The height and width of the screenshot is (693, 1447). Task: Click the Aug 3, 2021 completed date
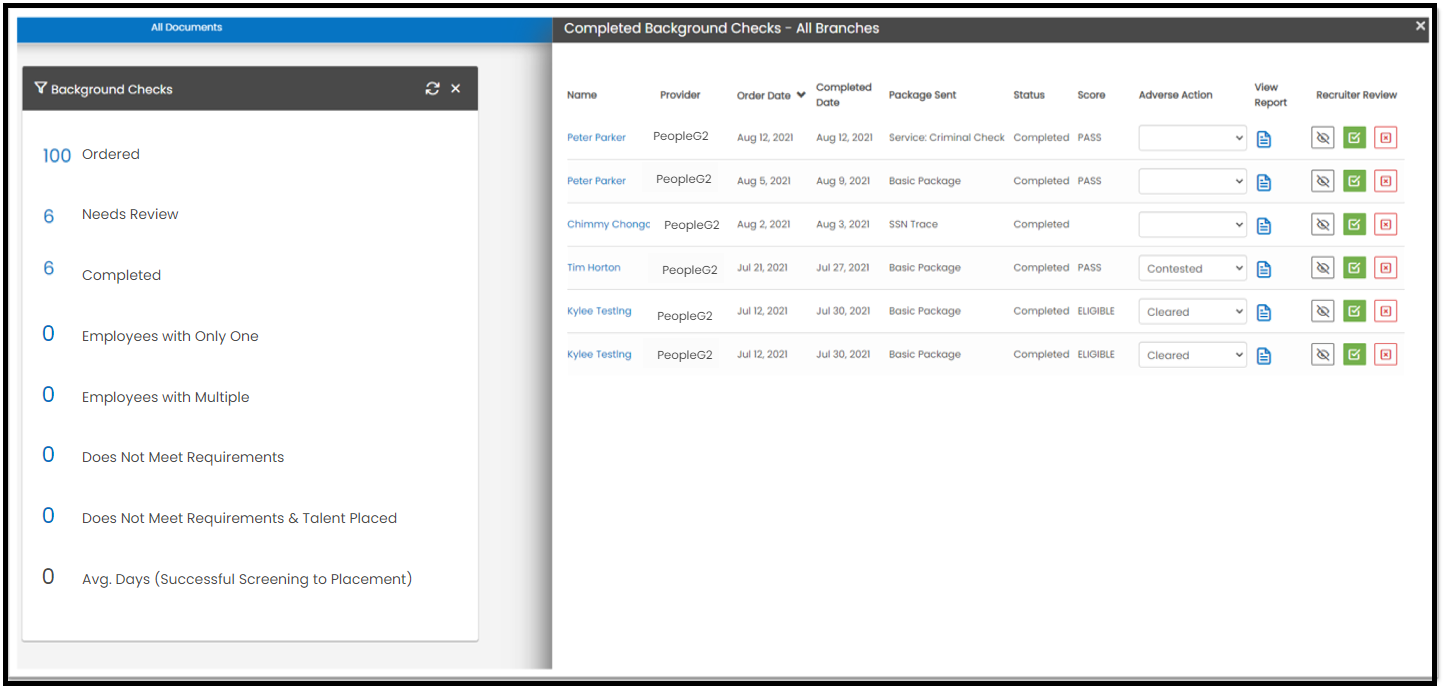843,224
